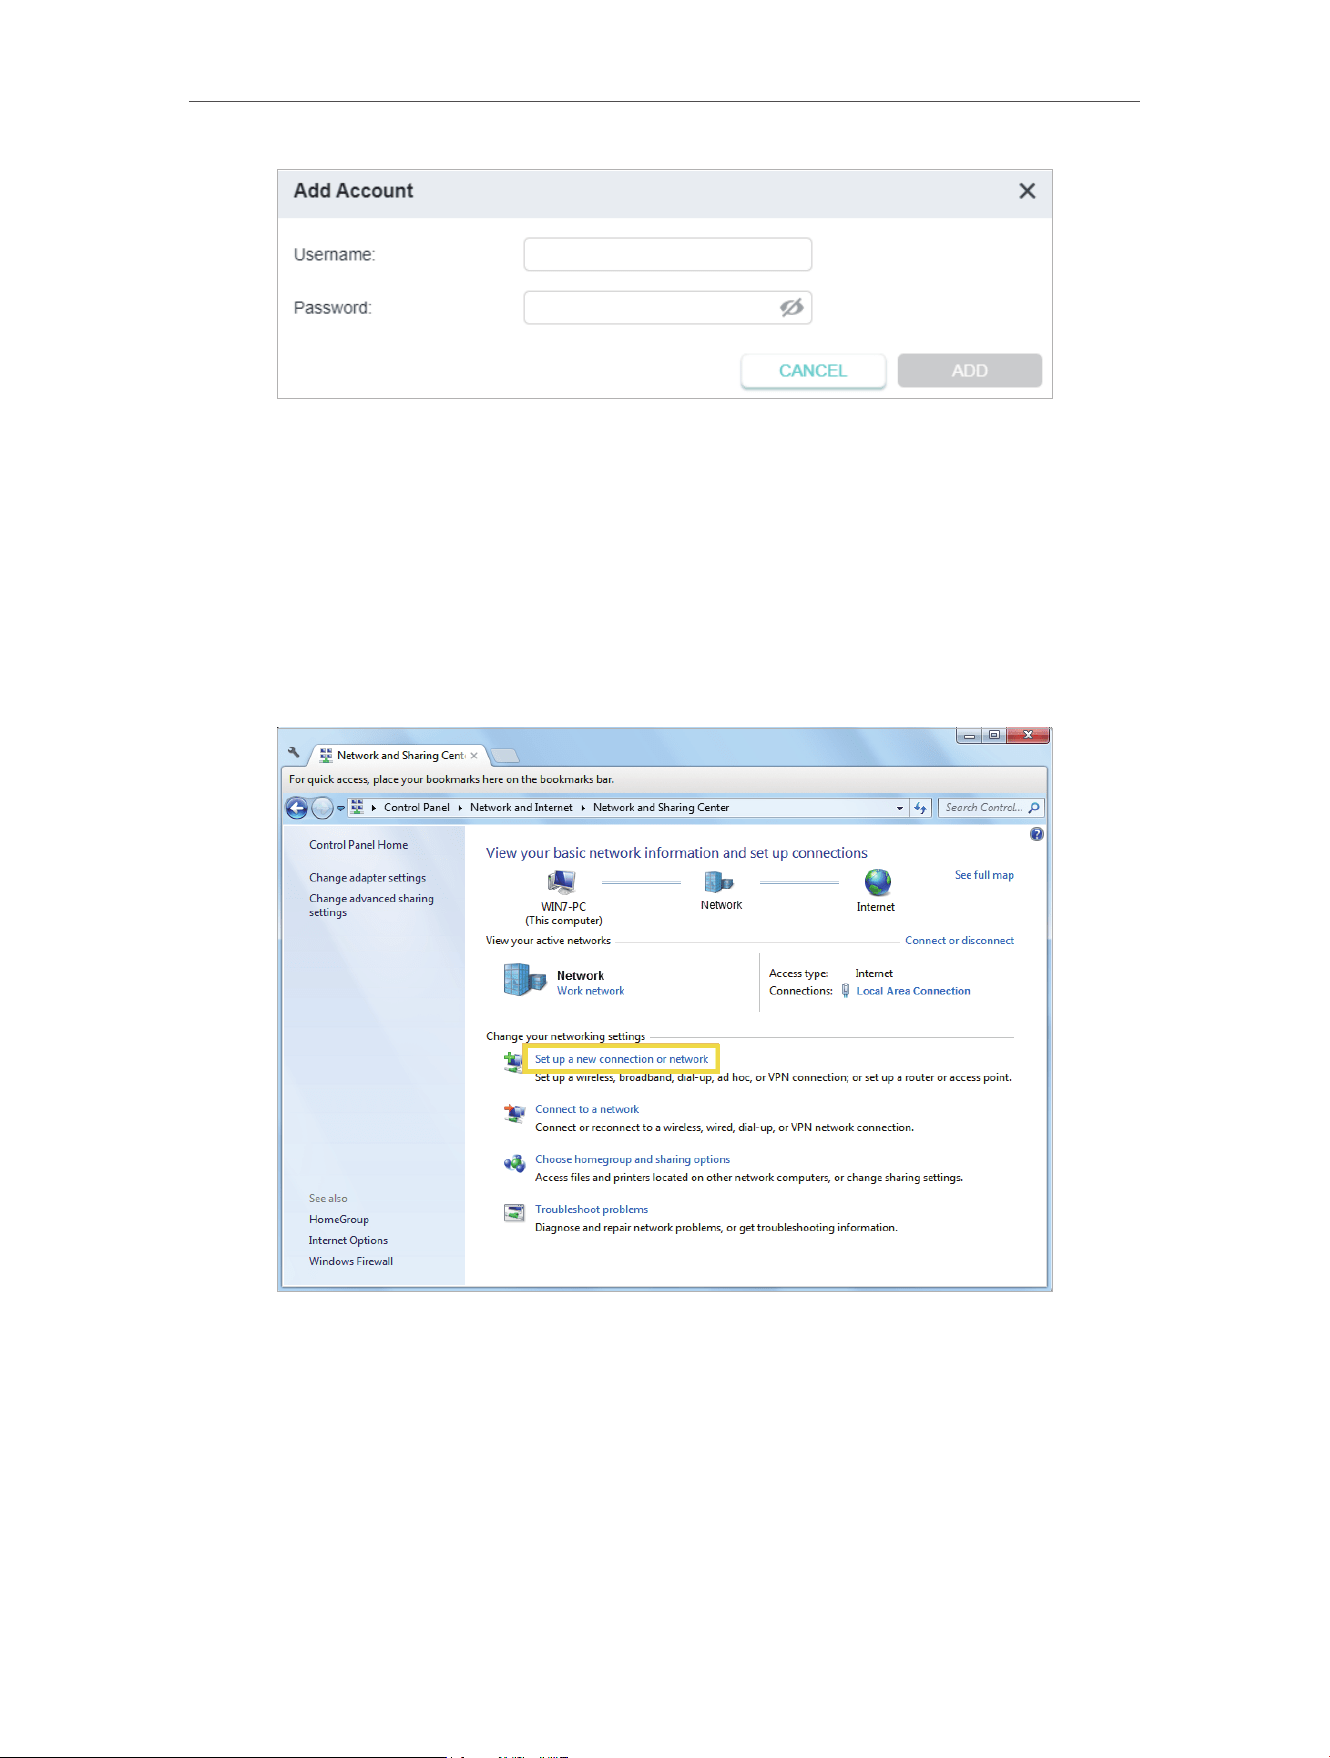The width and height of the screenshot is (1330, 1758).
Task: Click the Work network link
Action: coord(590,991)
